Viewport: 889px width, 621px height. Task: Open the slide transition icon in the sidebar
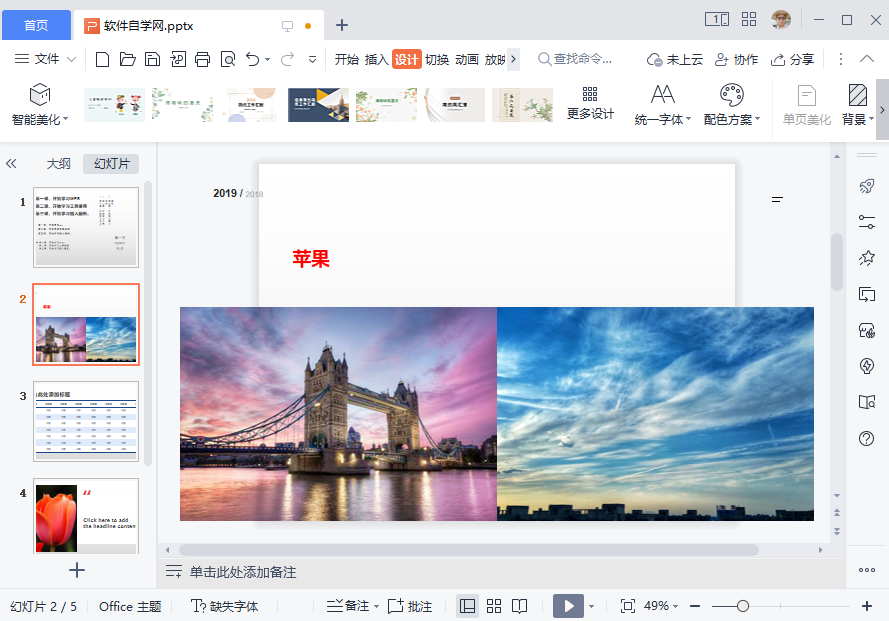(866, 294)
